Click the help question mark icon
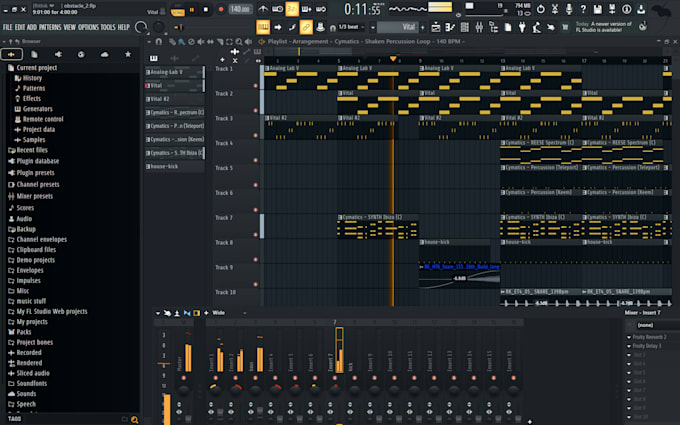Screen dimensions: 680x425 [583, 9]
